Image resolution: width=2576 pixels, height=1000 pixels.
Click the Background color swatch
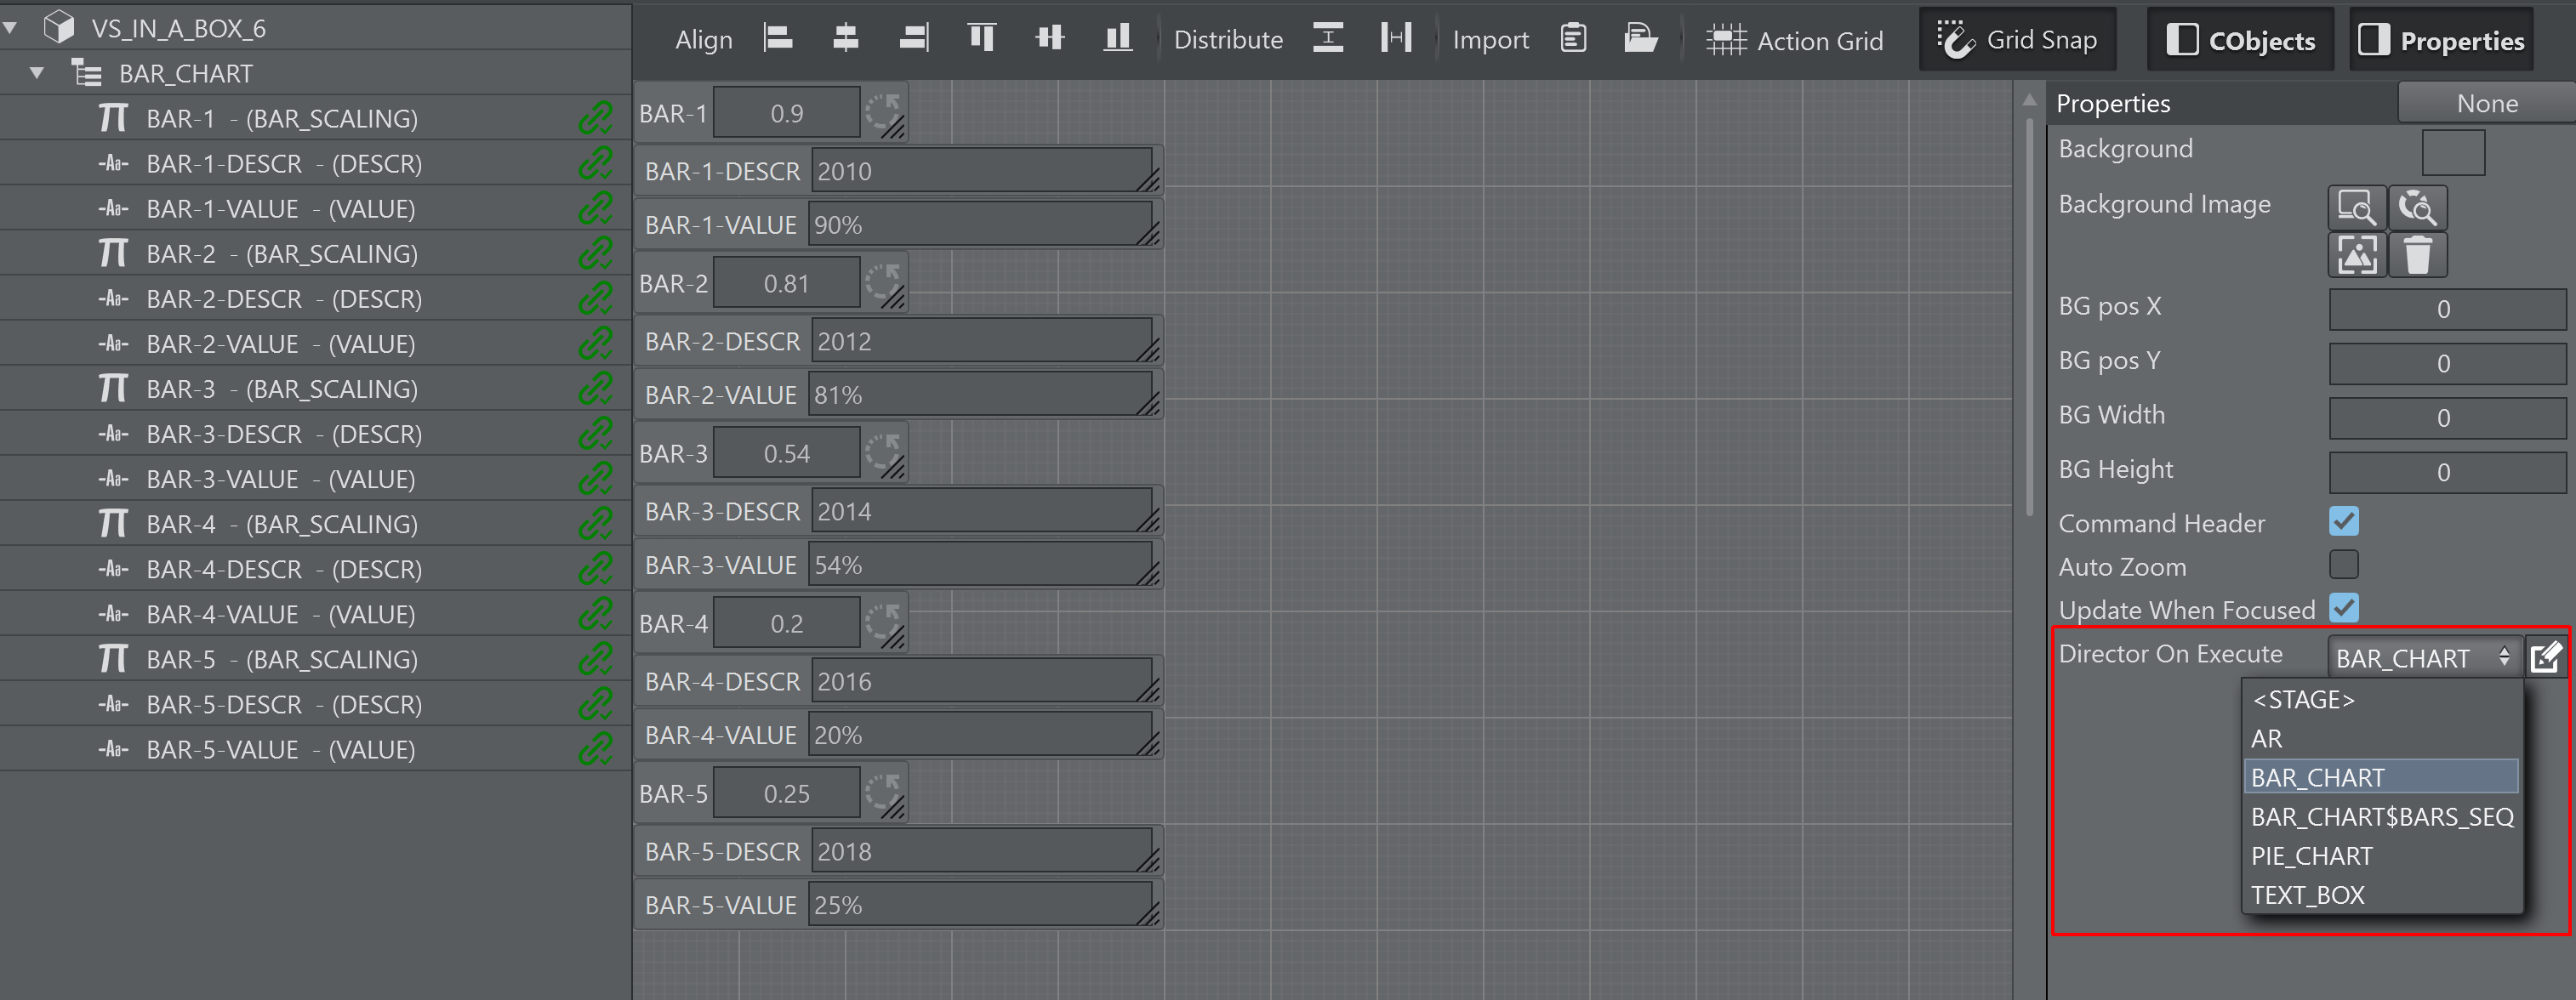[2452, 152]
